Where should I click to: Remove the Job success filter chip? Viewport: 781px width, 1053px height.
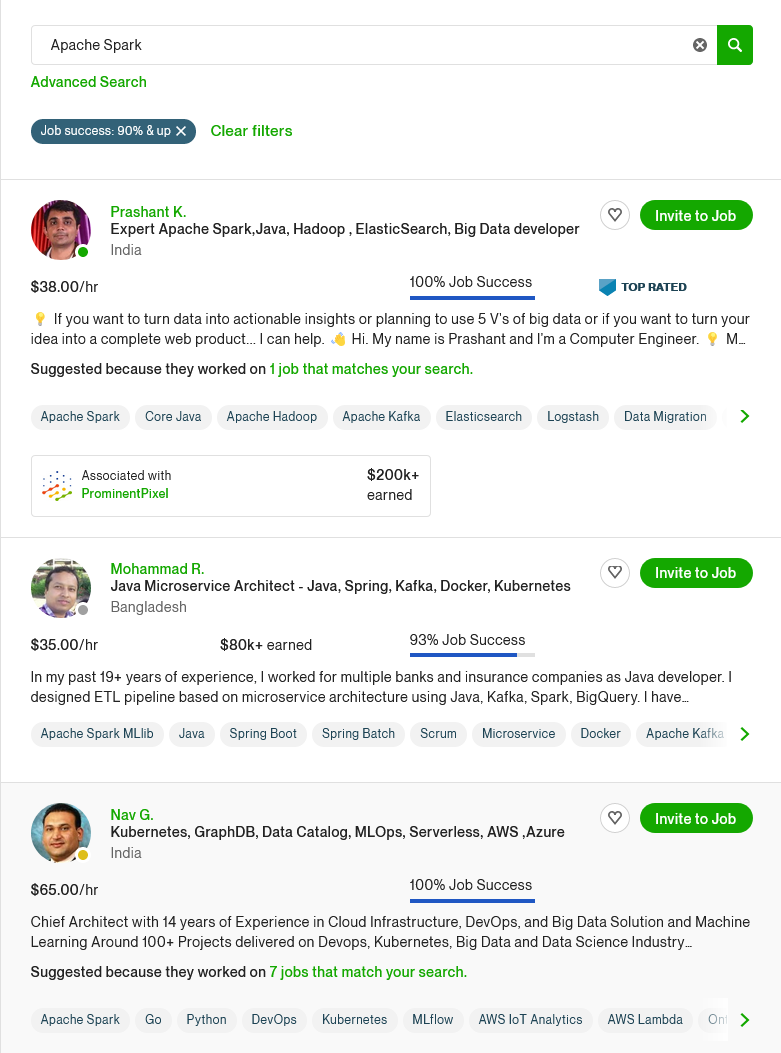click(181, 131)
